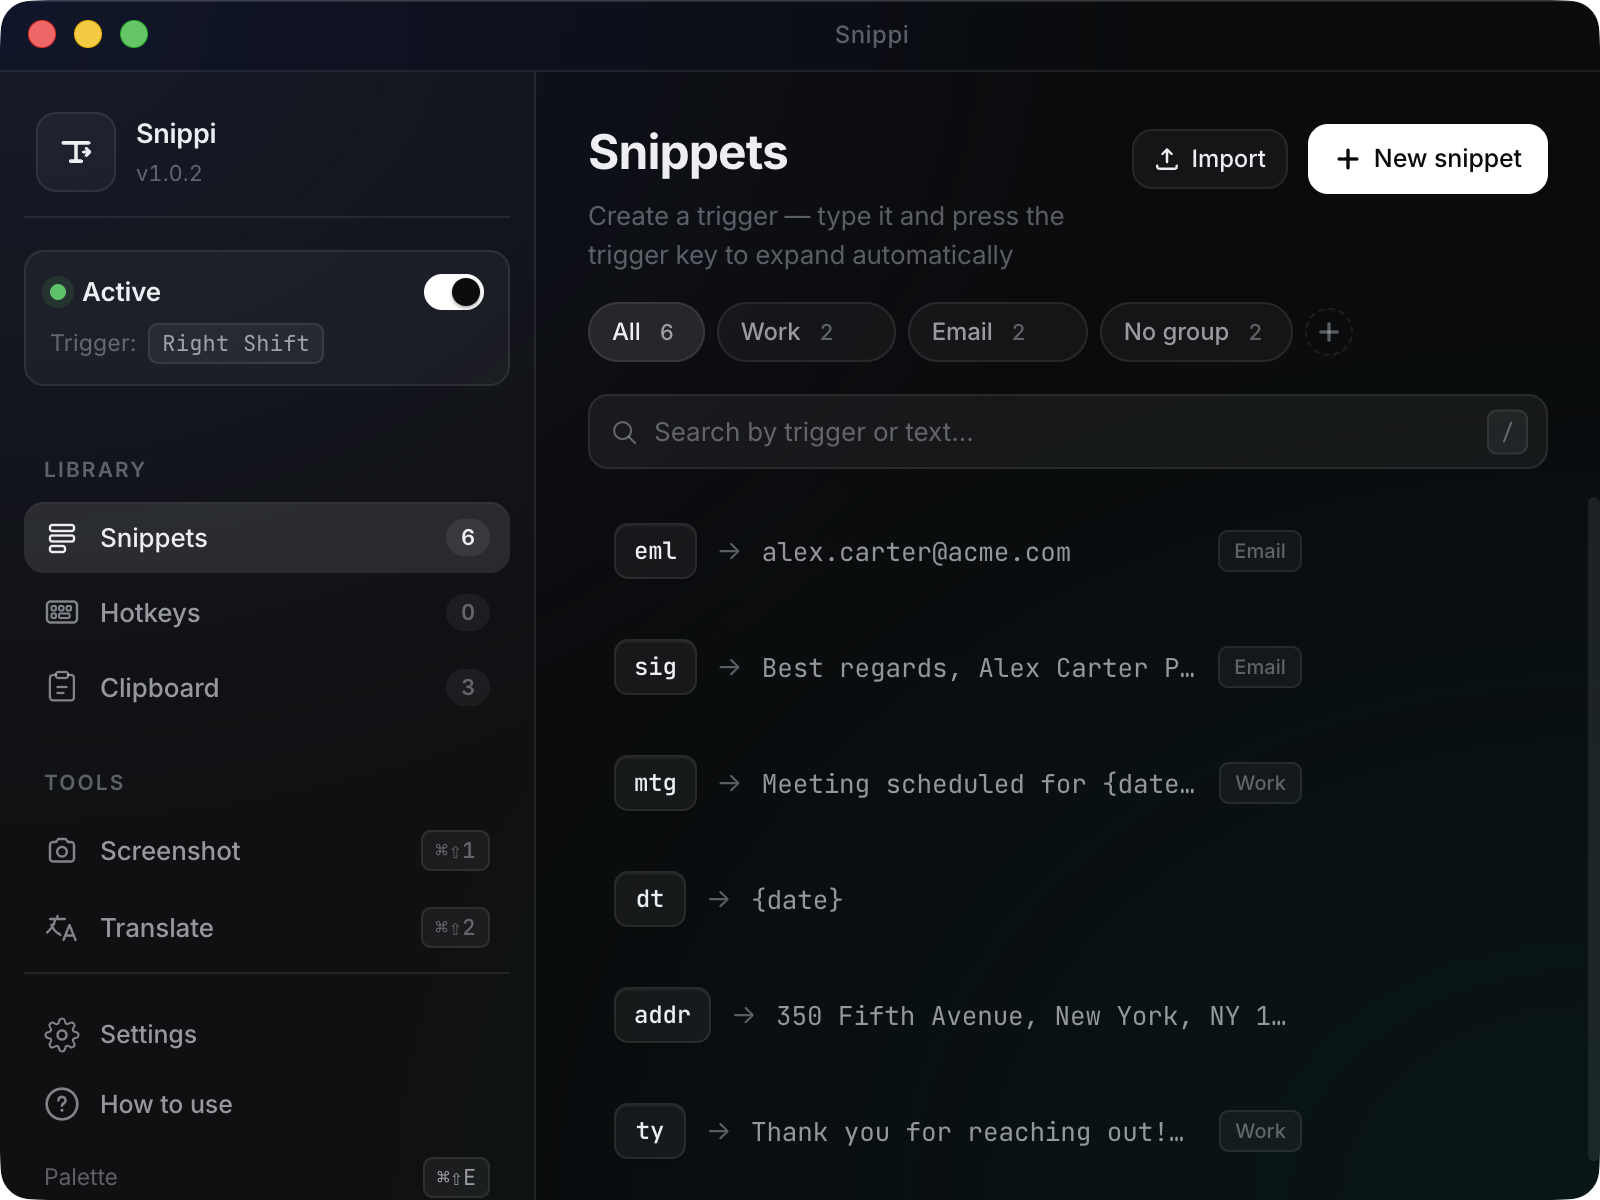This screenshot has height=1200, width=1600.
Task: Click the Clipboard count badge 3
Action: point(468,687)
